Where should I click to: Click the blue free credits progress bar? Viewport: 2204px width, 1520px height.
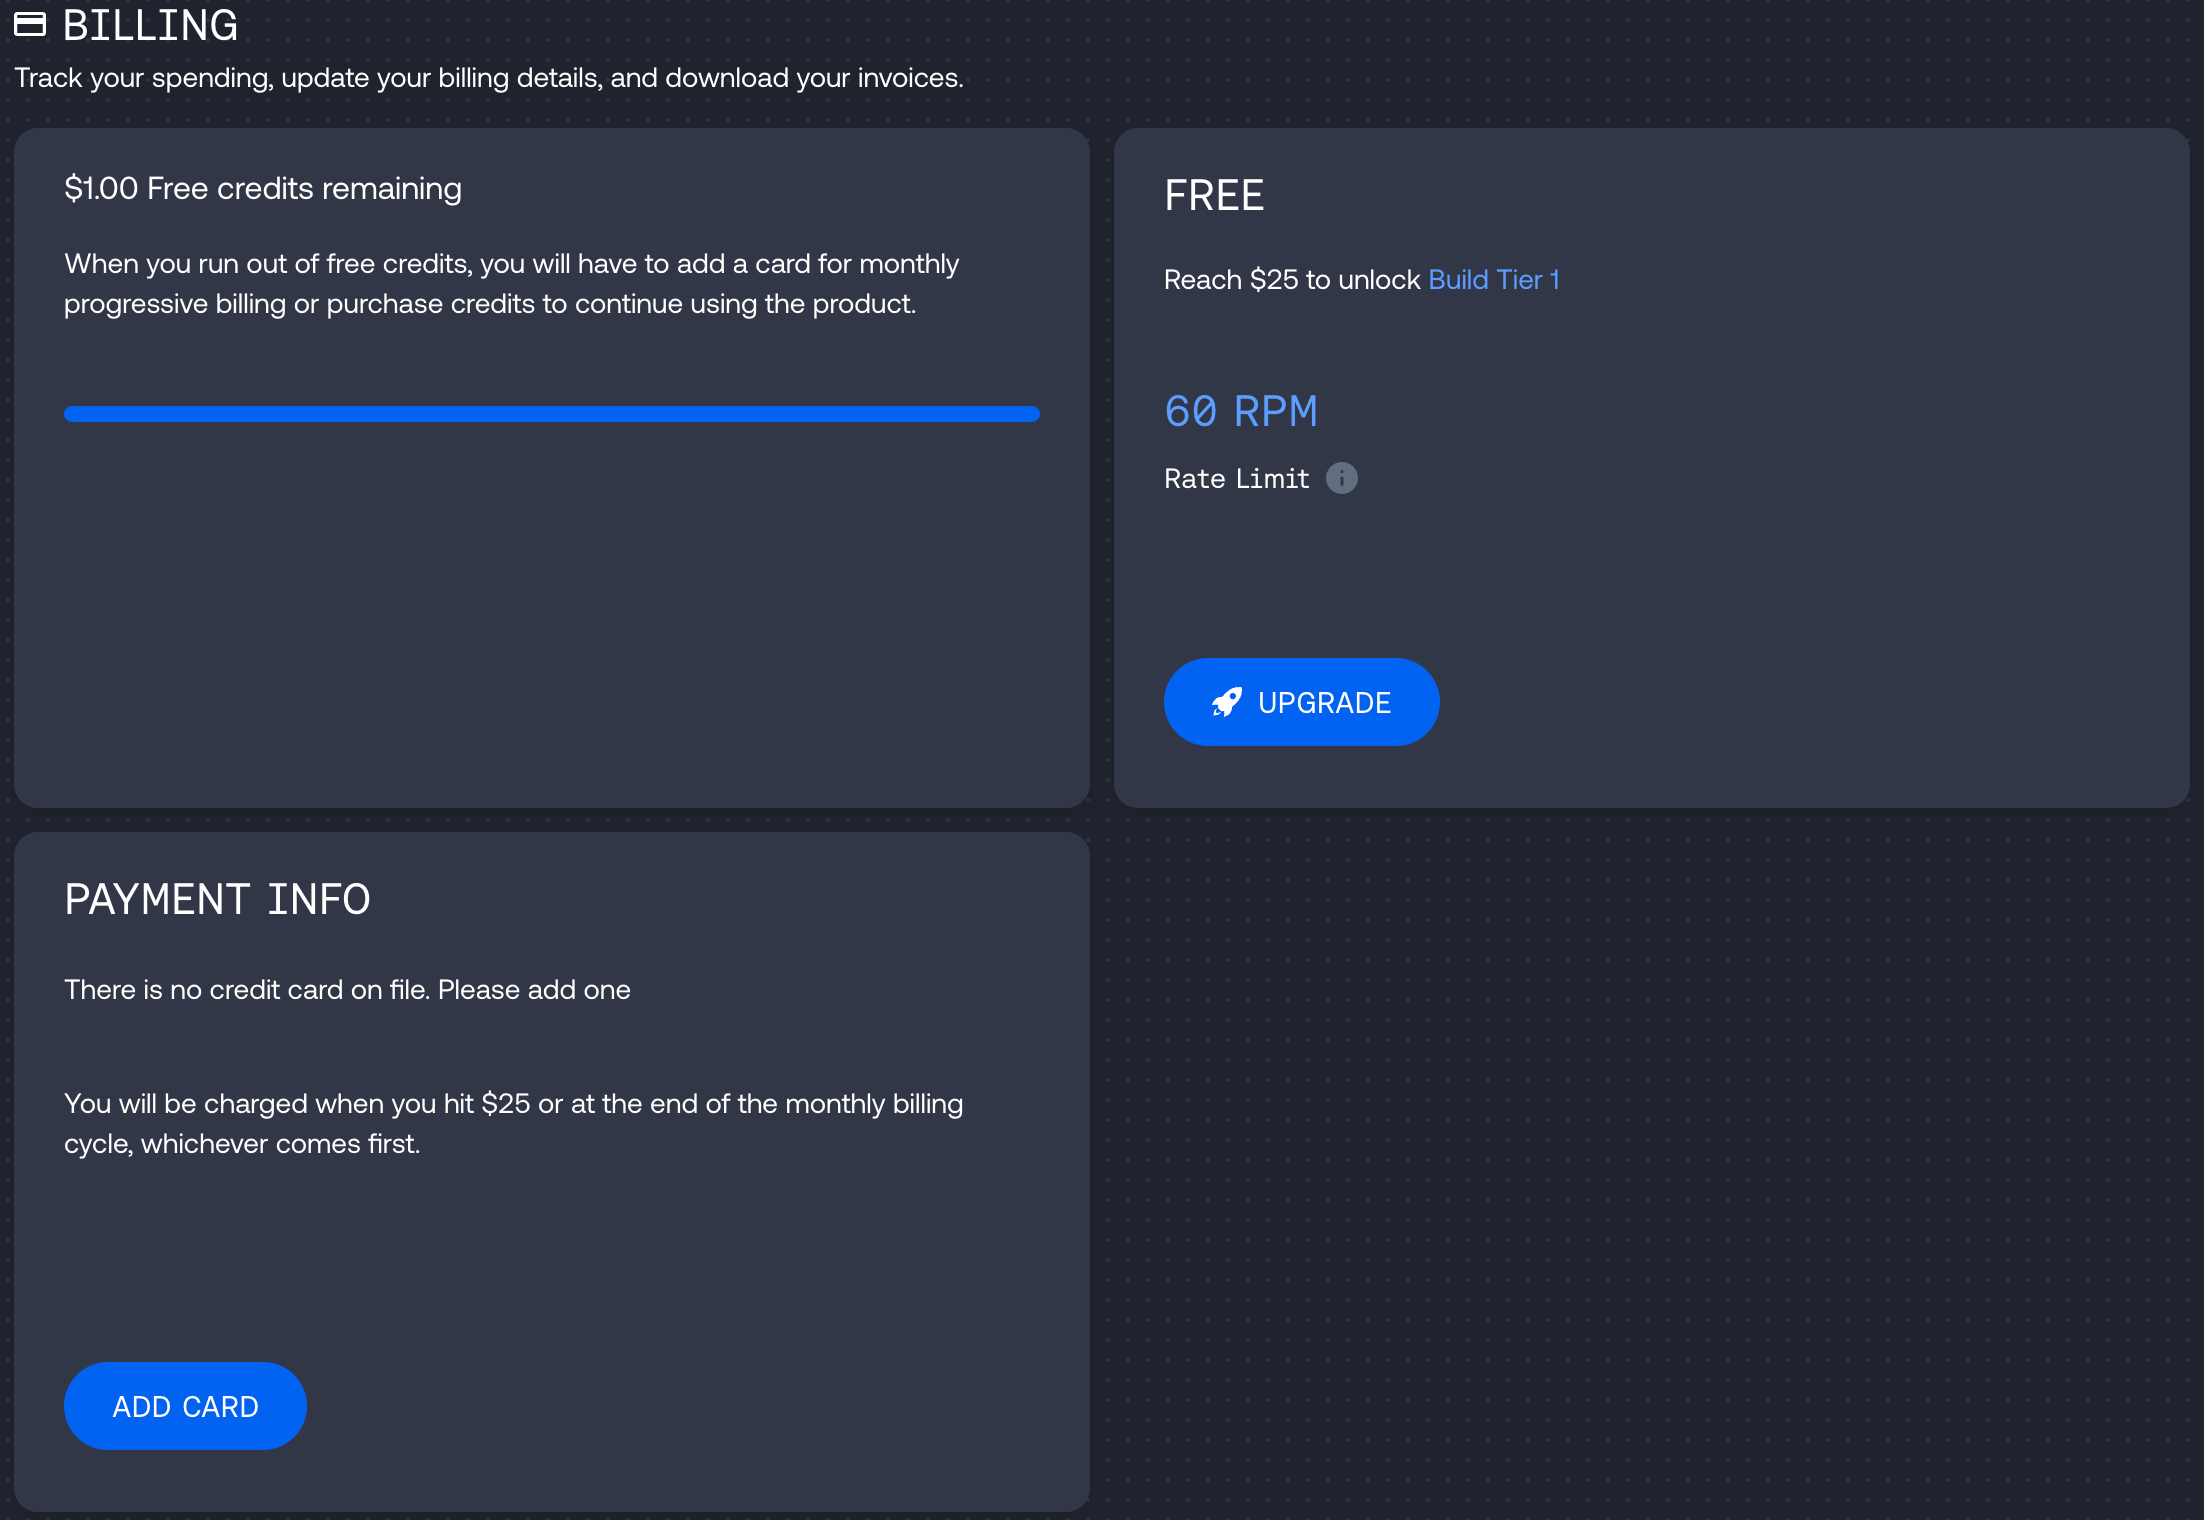551,414
